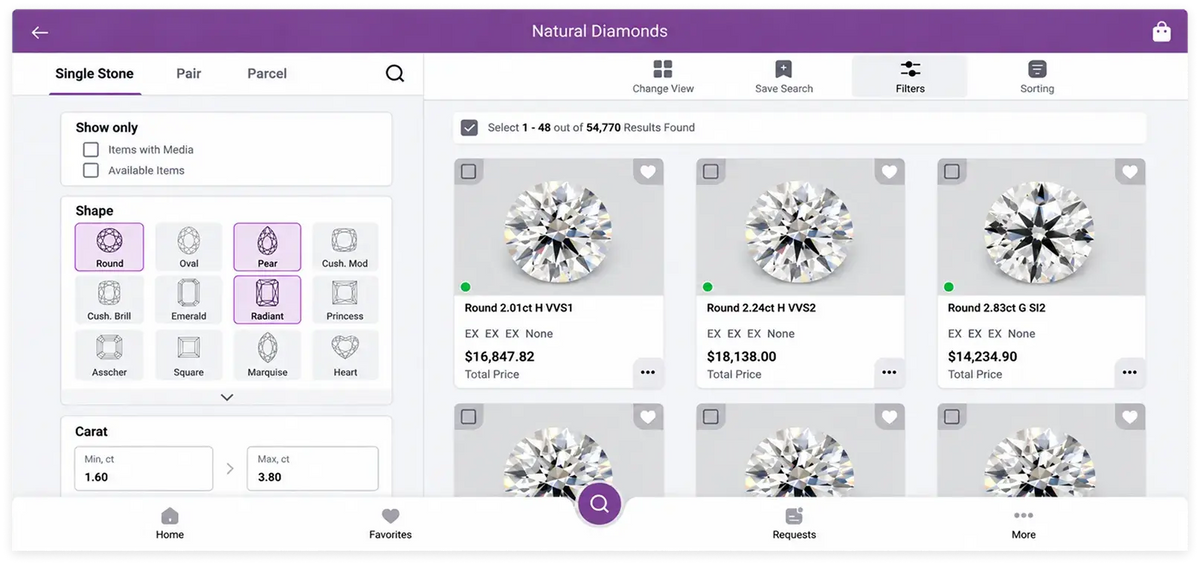
Task: Open More in bottom navigation
Action: pos(1023,524)
